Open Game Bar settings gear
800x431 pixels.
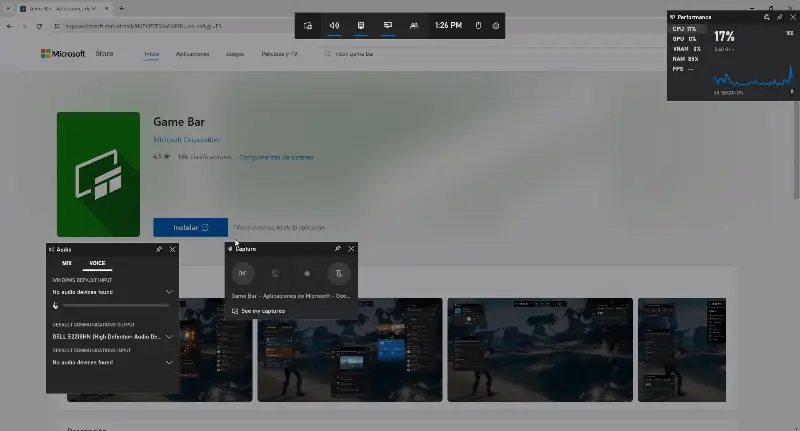[x=495, y=26]
